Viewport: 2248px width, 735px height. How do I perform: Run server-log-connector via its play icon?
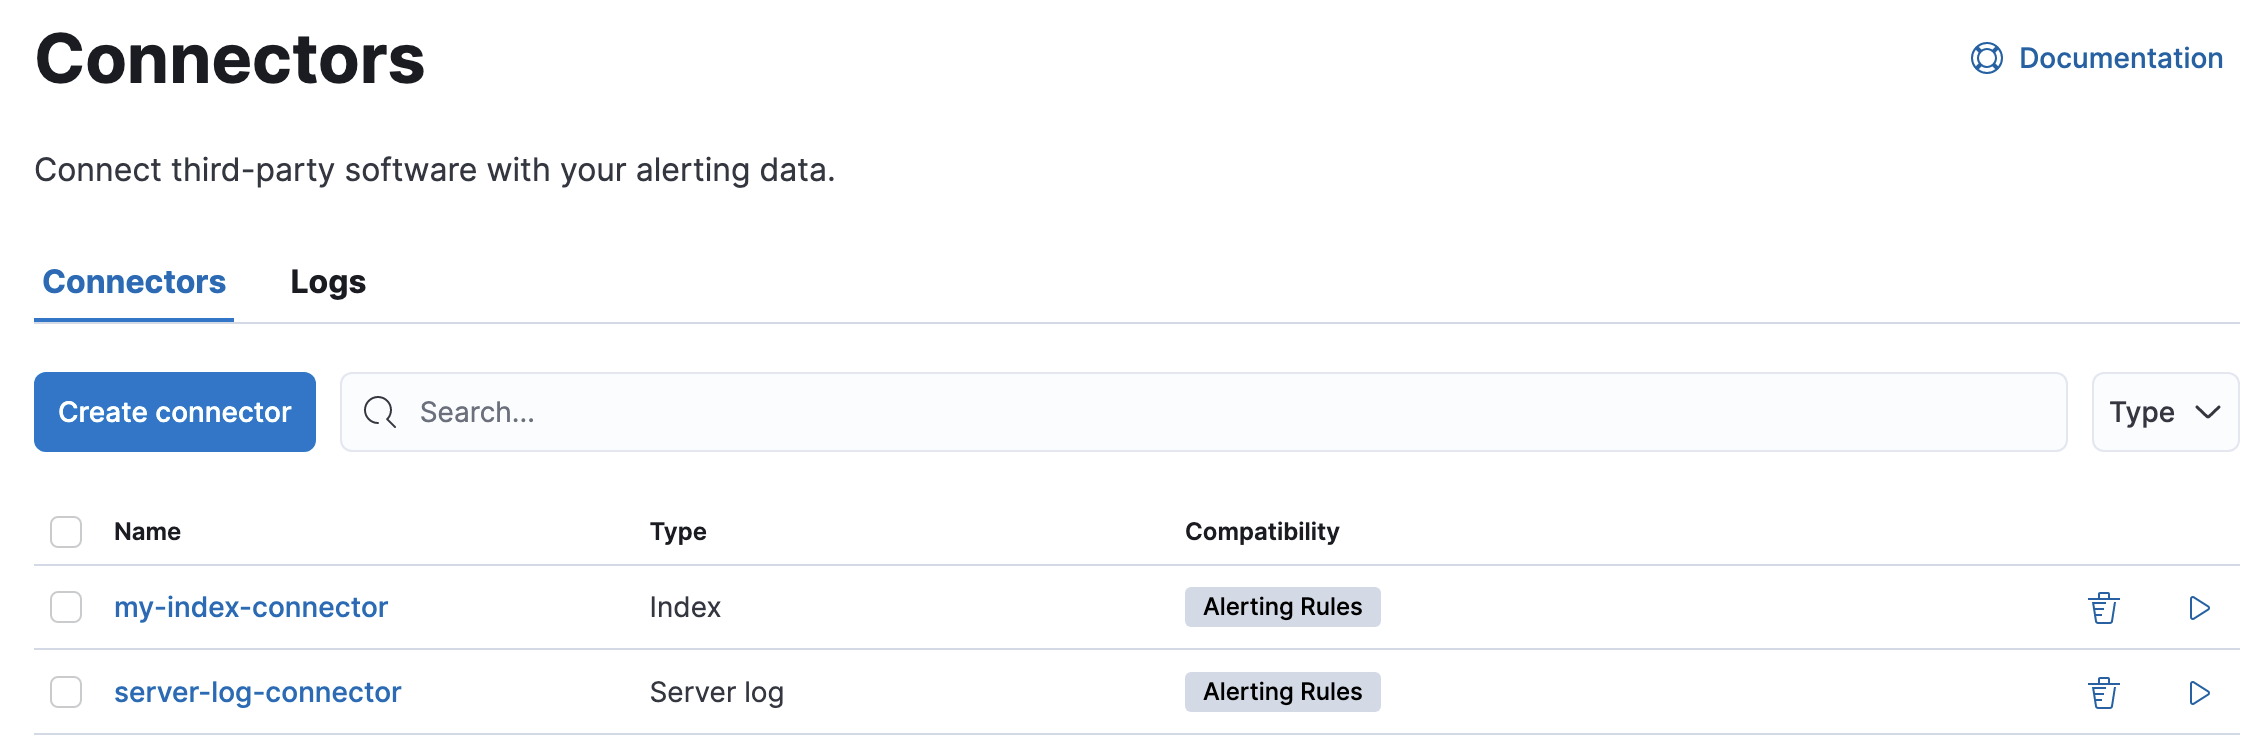pyautogui.click(x=2198, y=691)
